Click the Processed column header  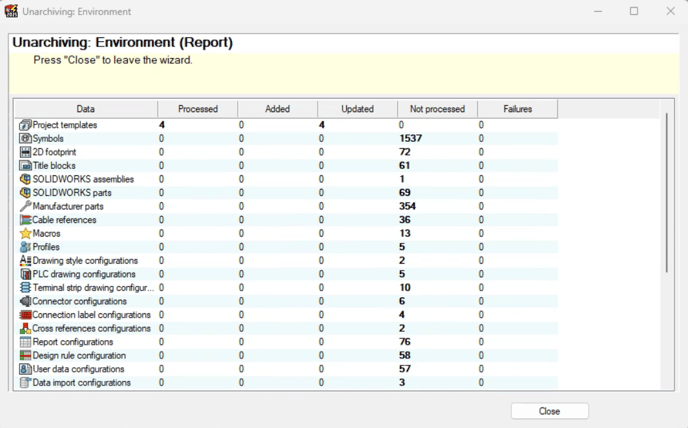tap(197, 109)
